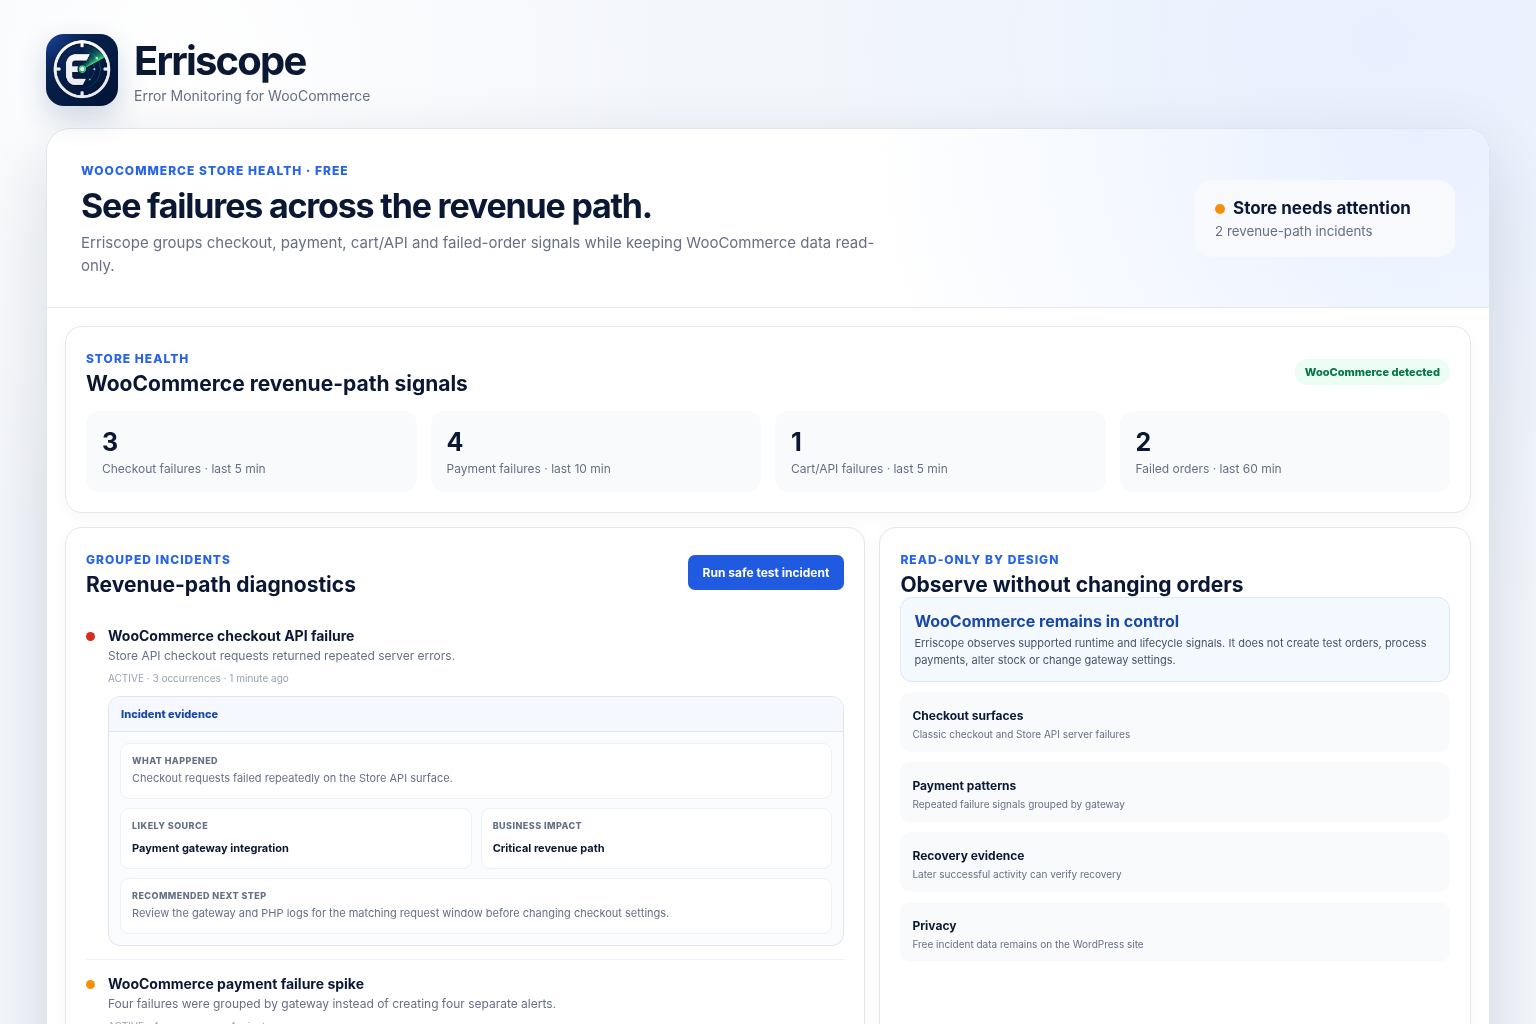1536x1024 pixels.
Task: Click the Erriscope title text
Action: click(220, 61)
